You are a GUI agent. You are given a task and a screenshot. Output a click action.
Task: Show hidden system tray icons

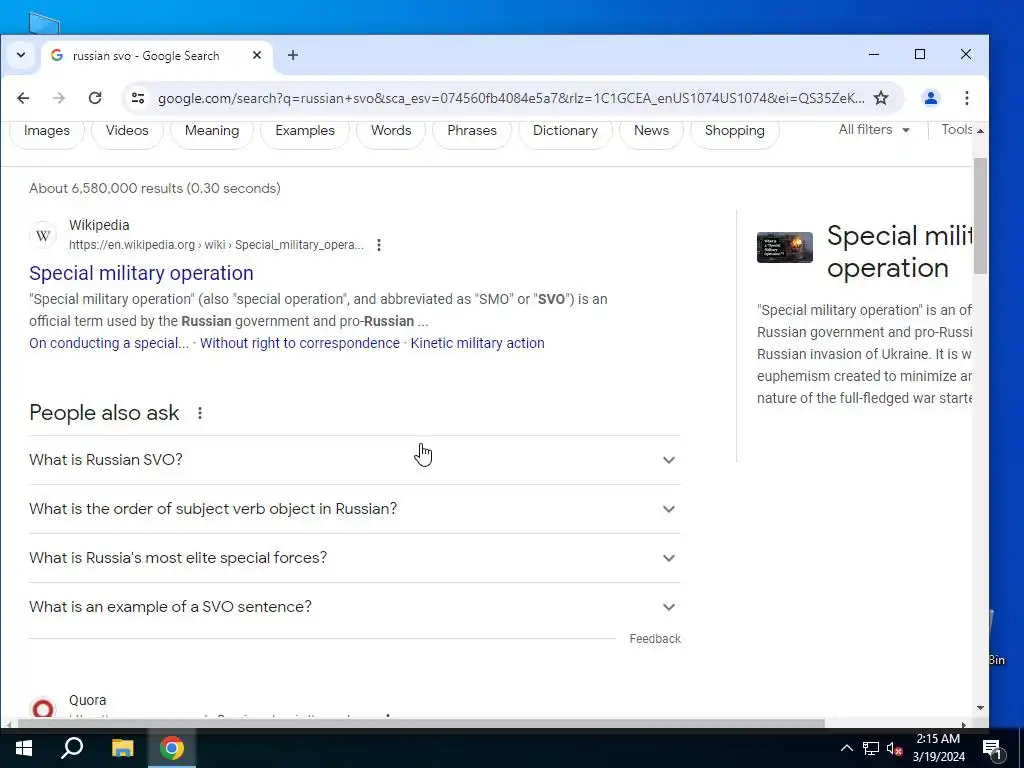pyautogui.click(x=846, y=748)
